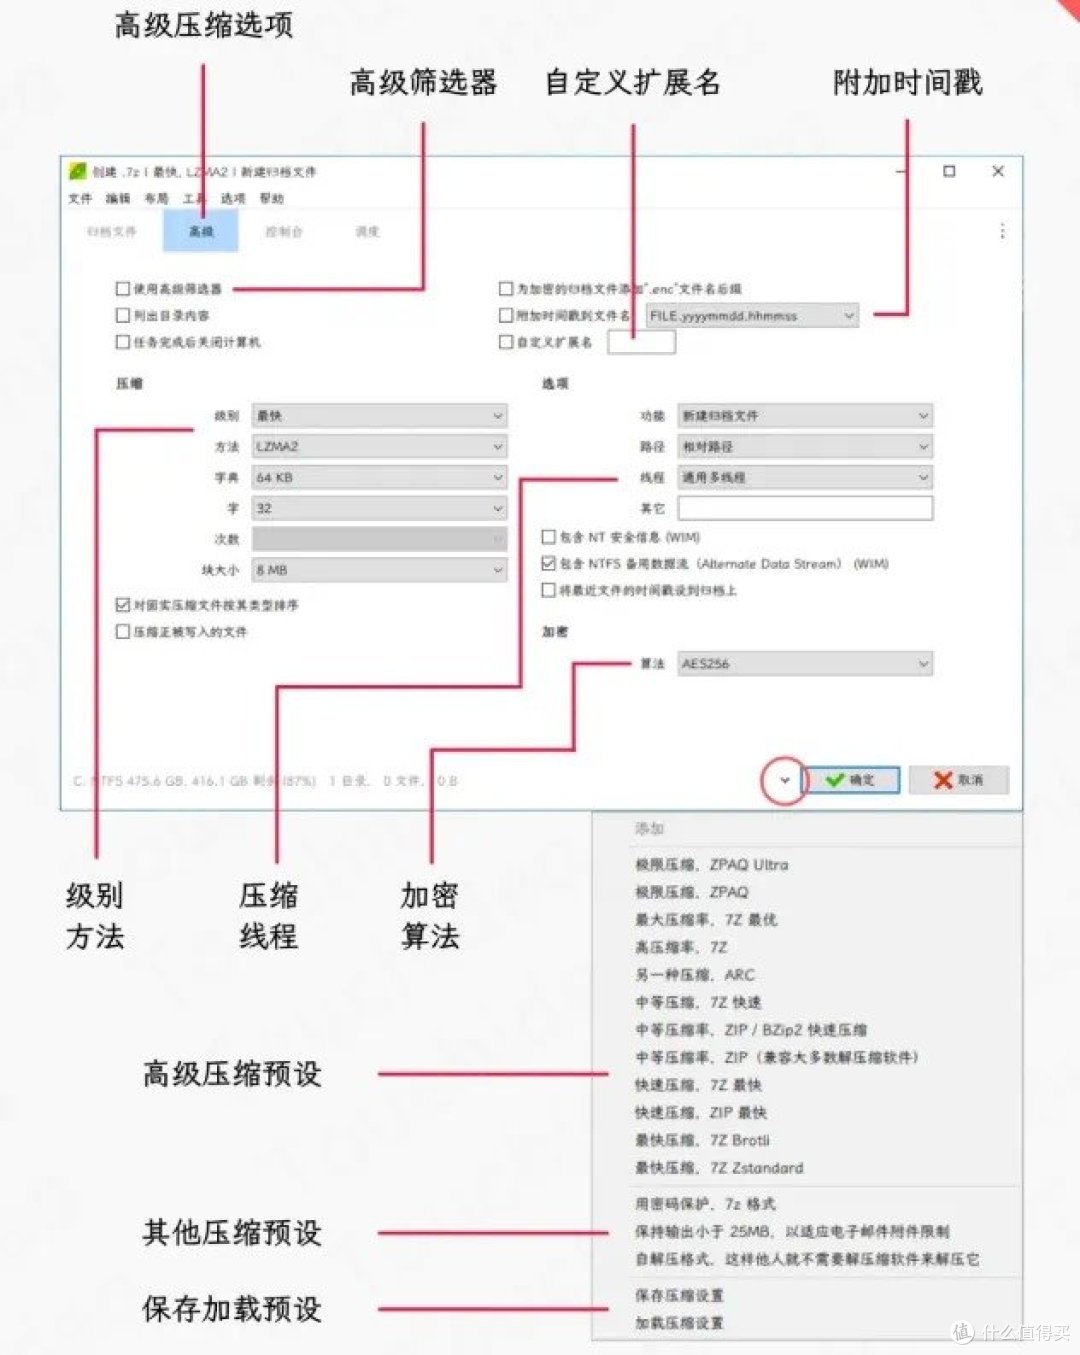The width and height of the screenshot is (1080, 1355).
Task: Open the 线程 dropdown showing 通用多线程
Action: click(805, 478)
